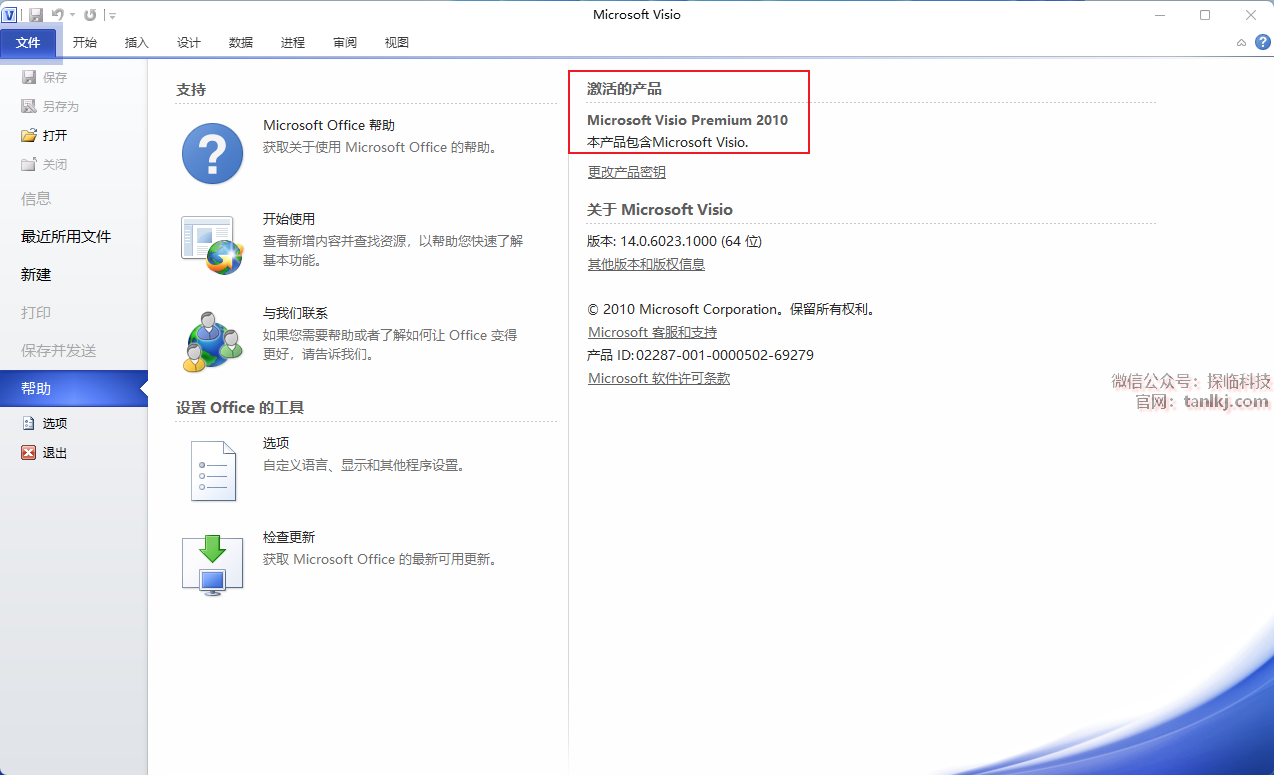Click the save icon in quick access toolbar
1274x775 pixels.
36,15
